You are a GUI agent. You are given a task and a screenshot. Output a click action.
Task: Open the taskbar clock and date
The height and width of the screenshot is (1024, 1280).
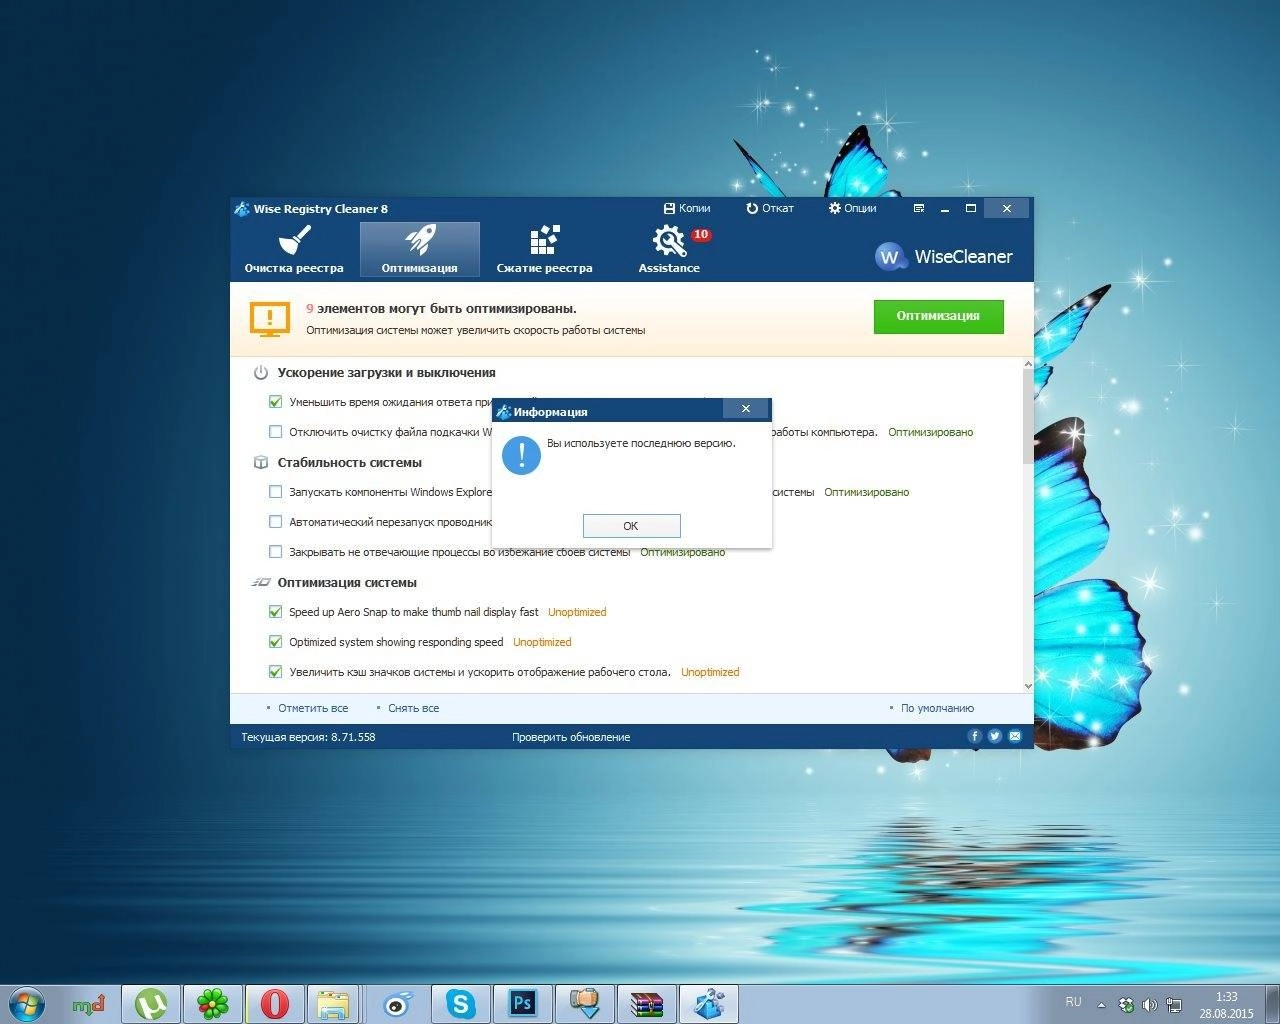click(1226, 1005)
